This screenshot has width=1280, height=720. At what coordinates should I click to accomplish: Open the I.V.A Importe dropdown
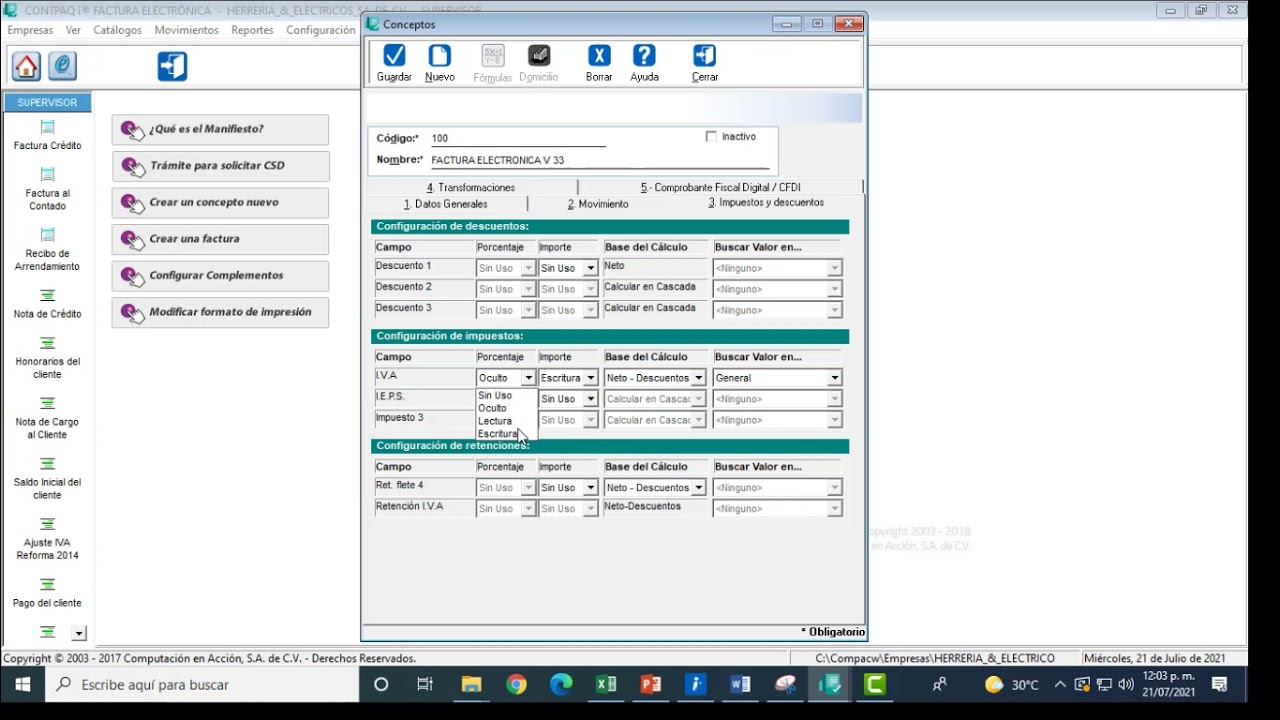click(x=590, y=378)
